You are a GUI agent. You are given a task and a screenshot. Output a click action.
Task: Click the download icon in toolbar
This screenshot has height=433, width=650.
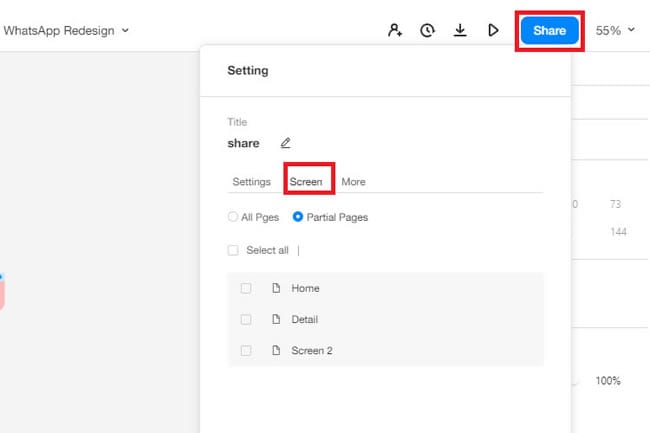click(x=460, y=30)
